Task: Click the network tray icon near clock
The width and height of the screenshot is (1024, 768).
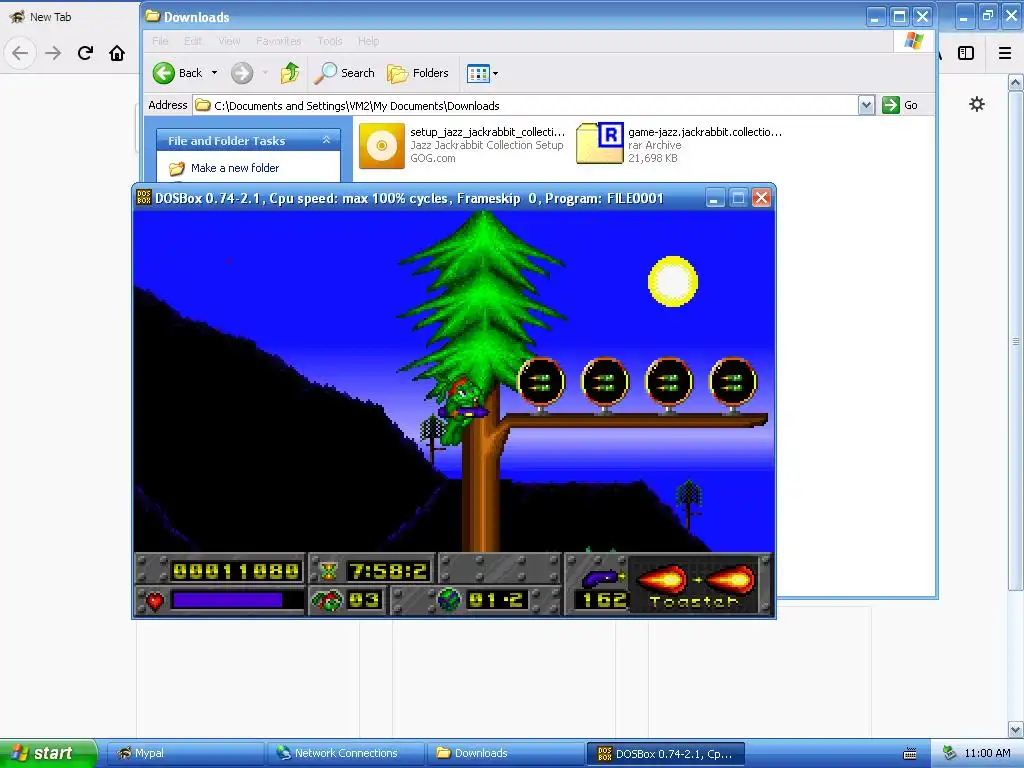Action: point(950,753)
